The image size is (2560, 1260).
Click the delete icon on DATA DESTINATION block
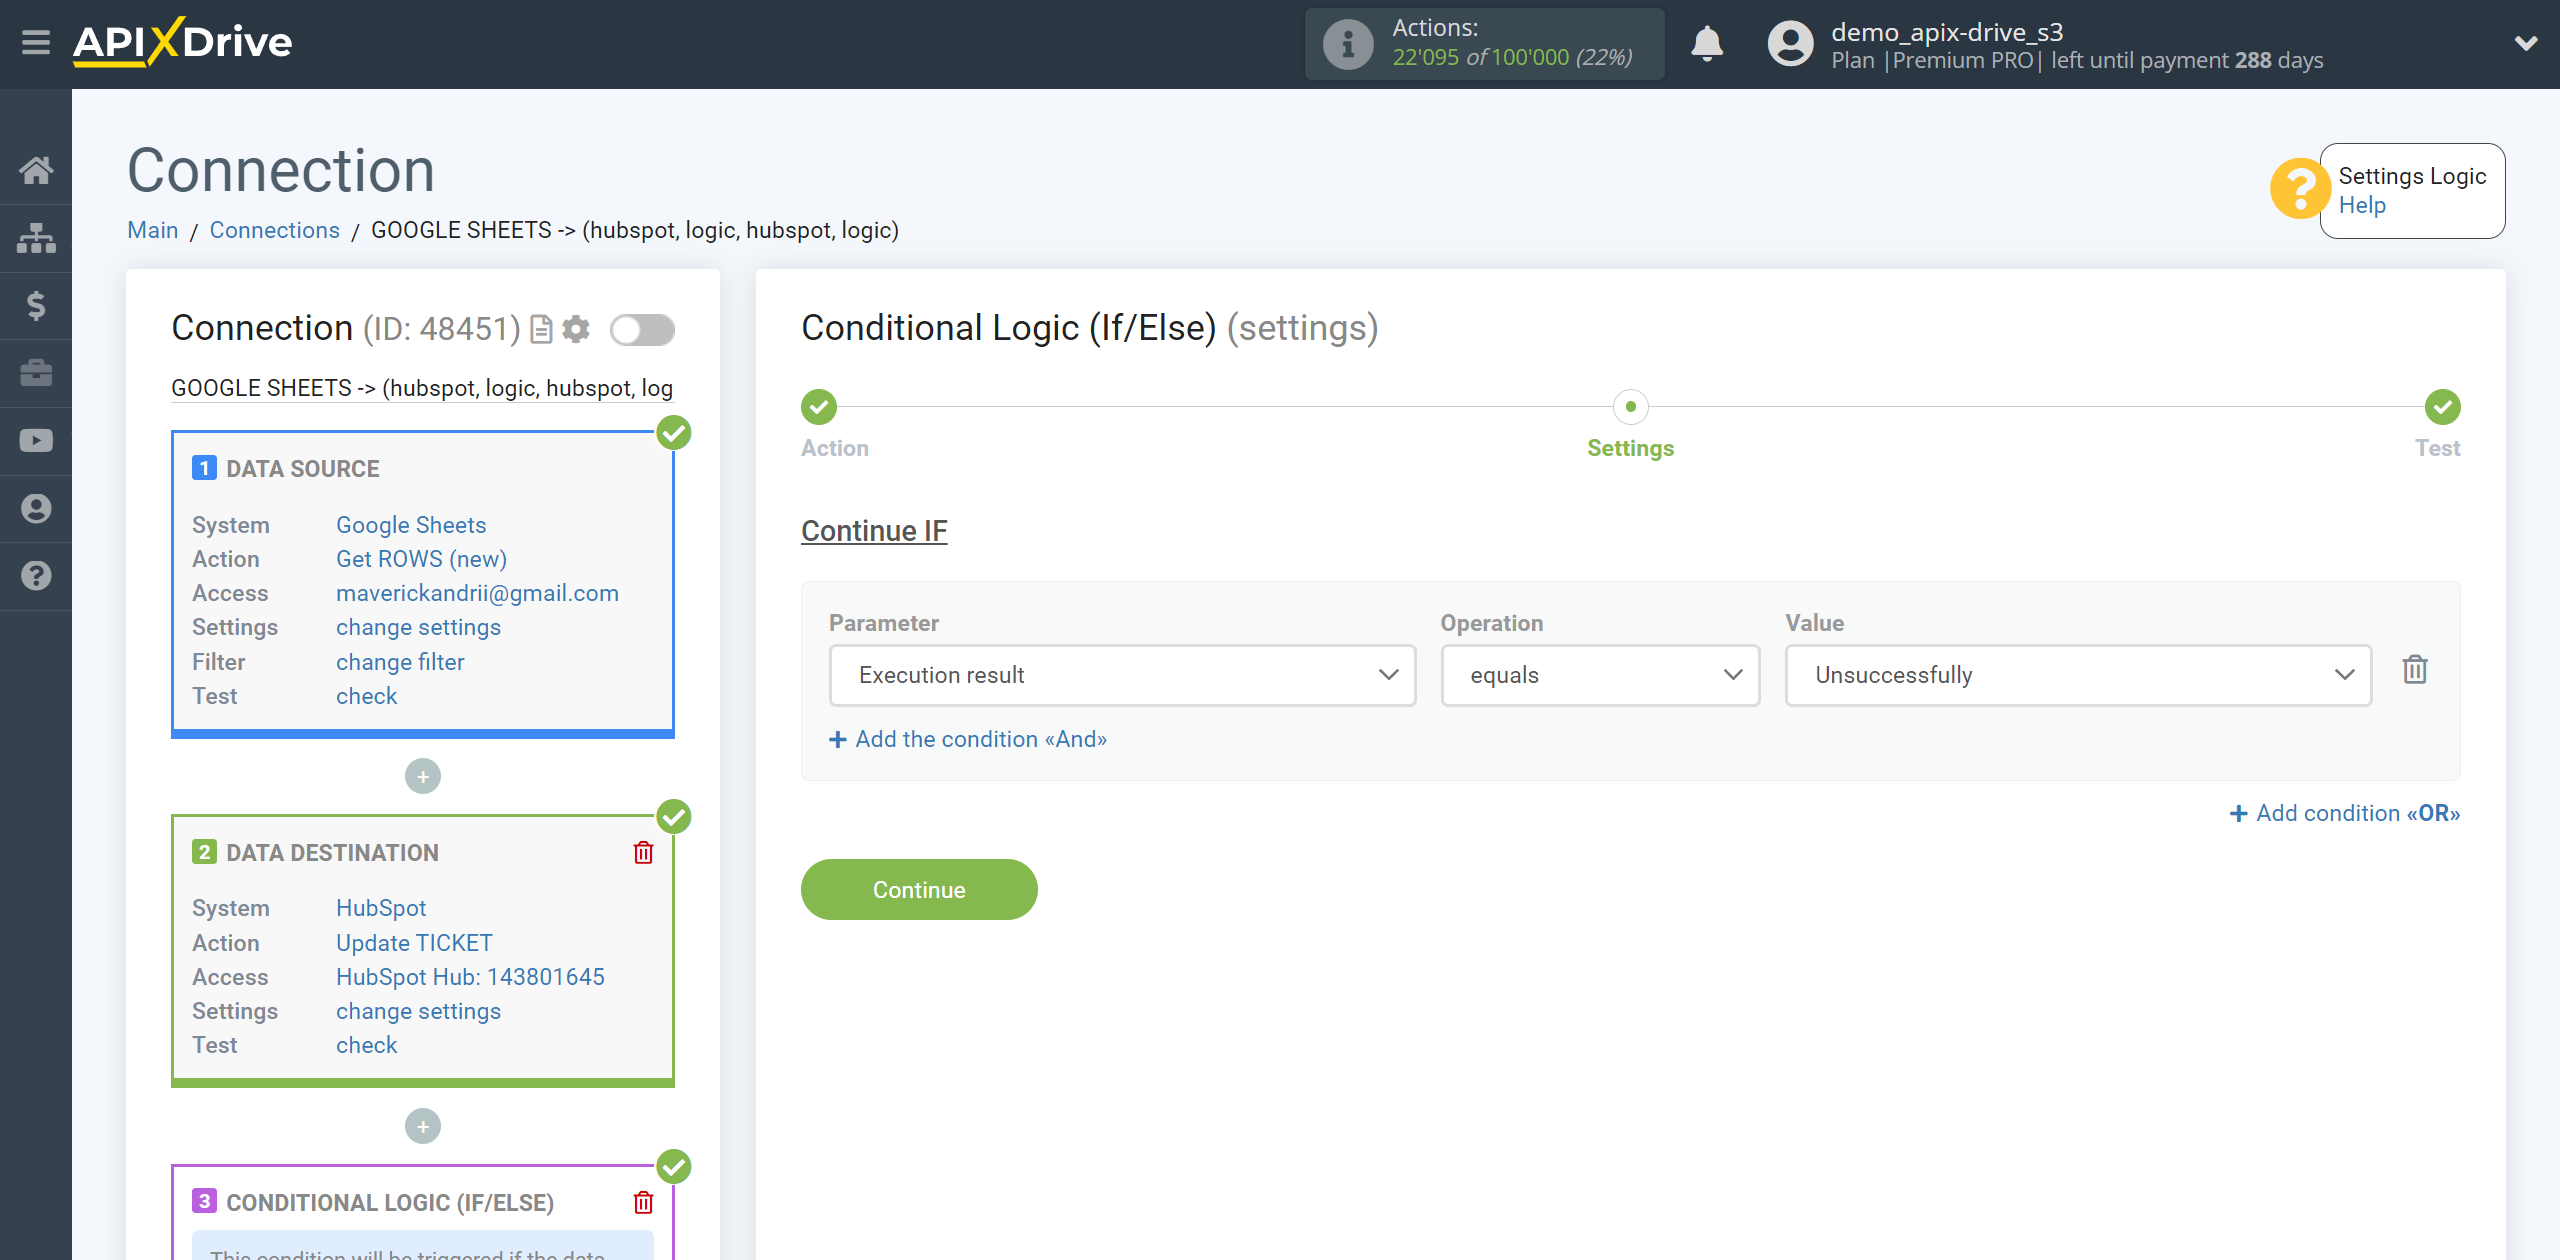pos(643,854)
